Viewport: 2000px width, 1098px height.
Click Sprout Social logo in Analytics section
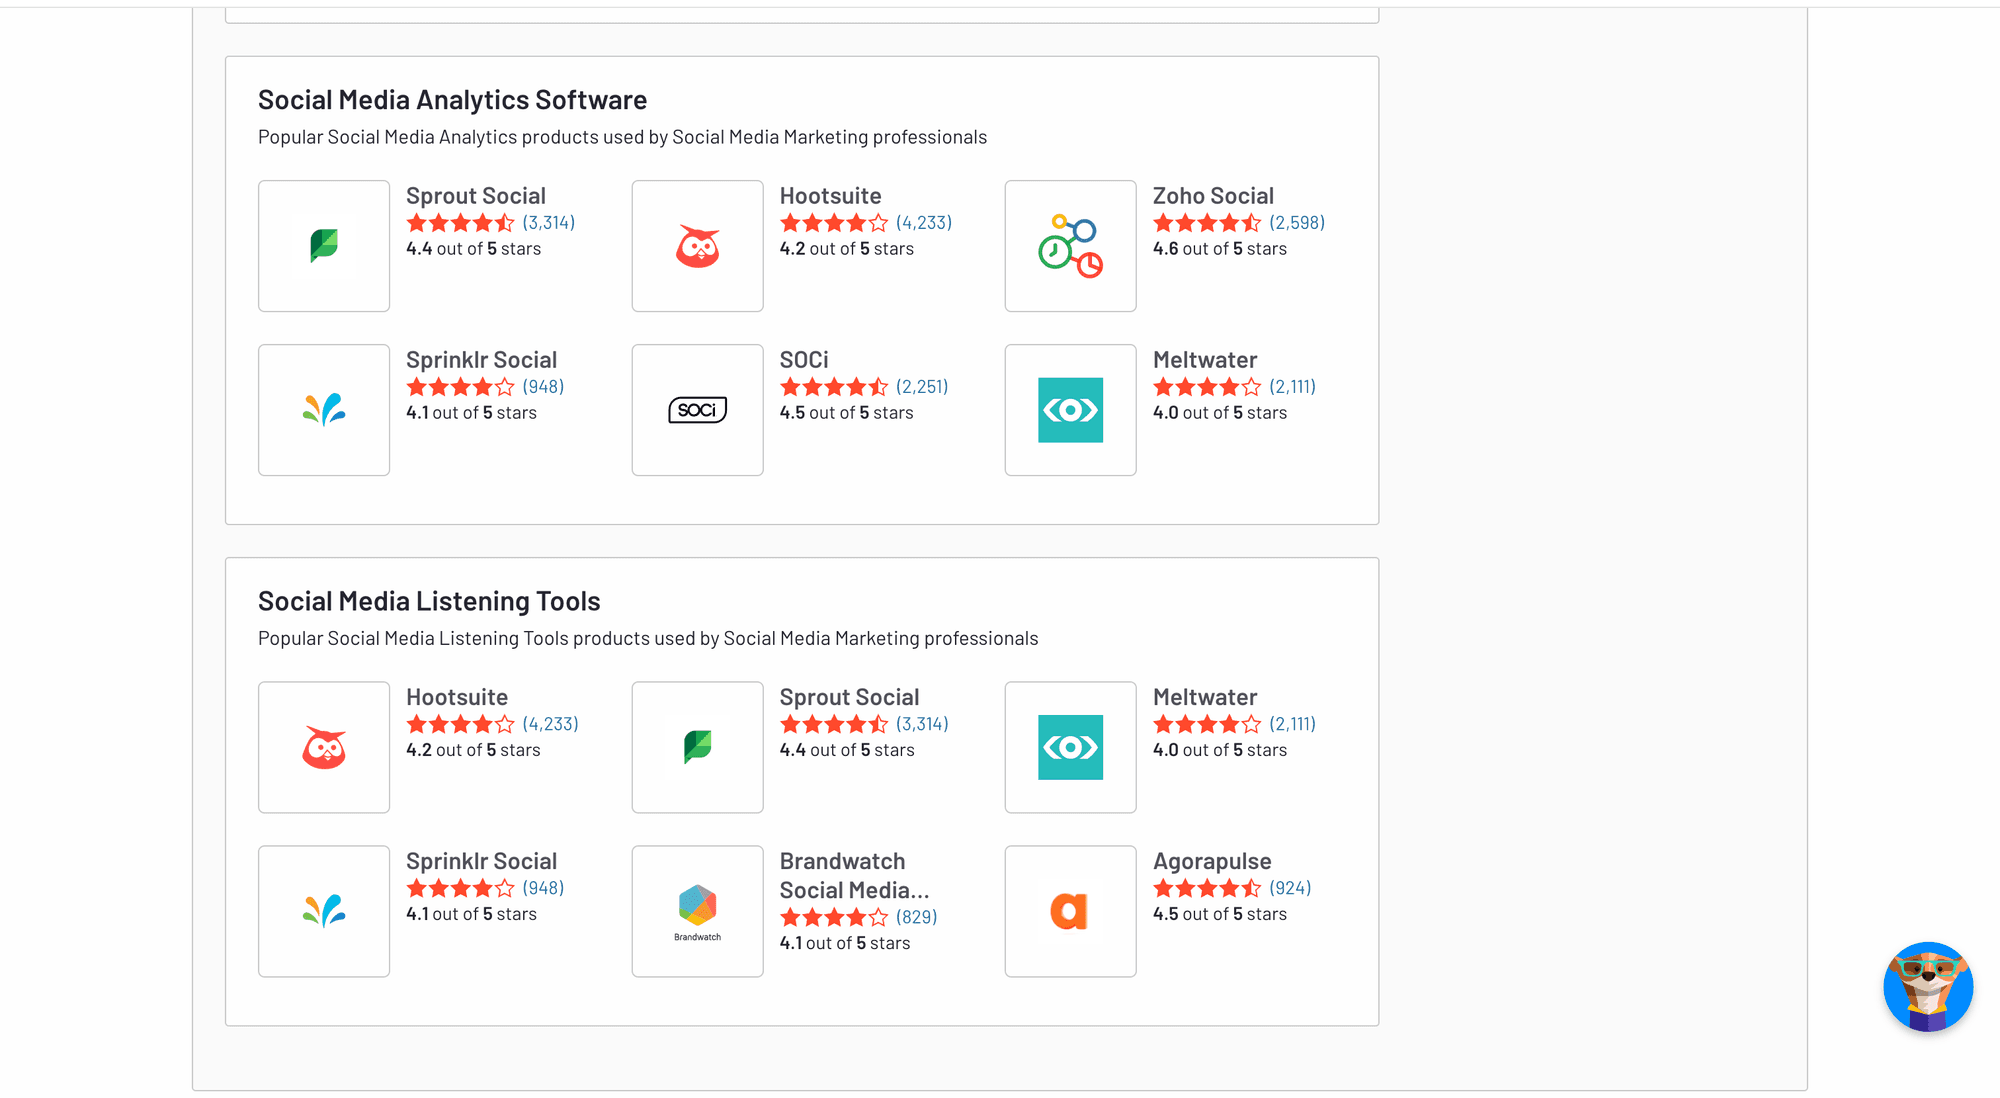pyautogui.click(x=324, y=246)
